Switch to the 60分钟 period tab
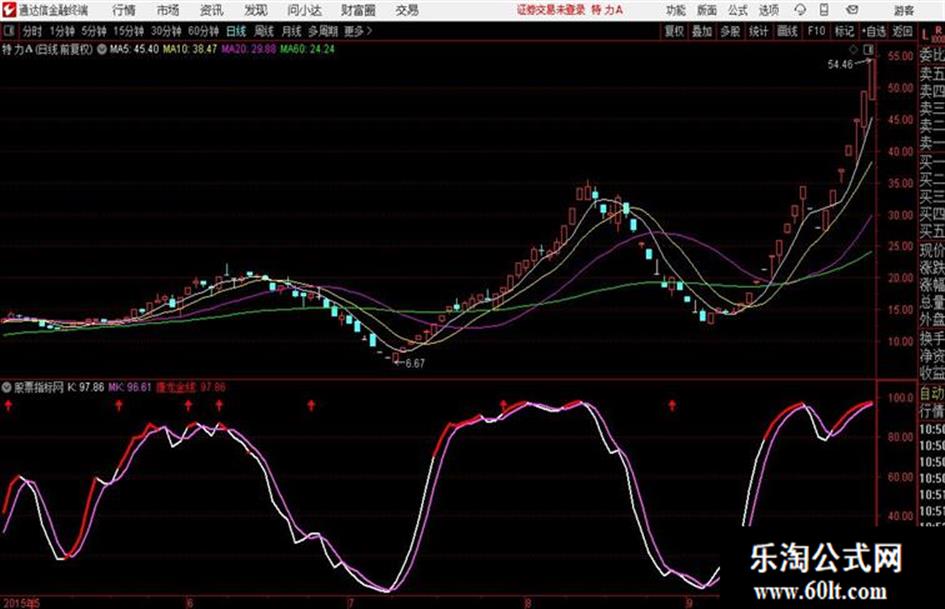 click(x=203, y=31)
